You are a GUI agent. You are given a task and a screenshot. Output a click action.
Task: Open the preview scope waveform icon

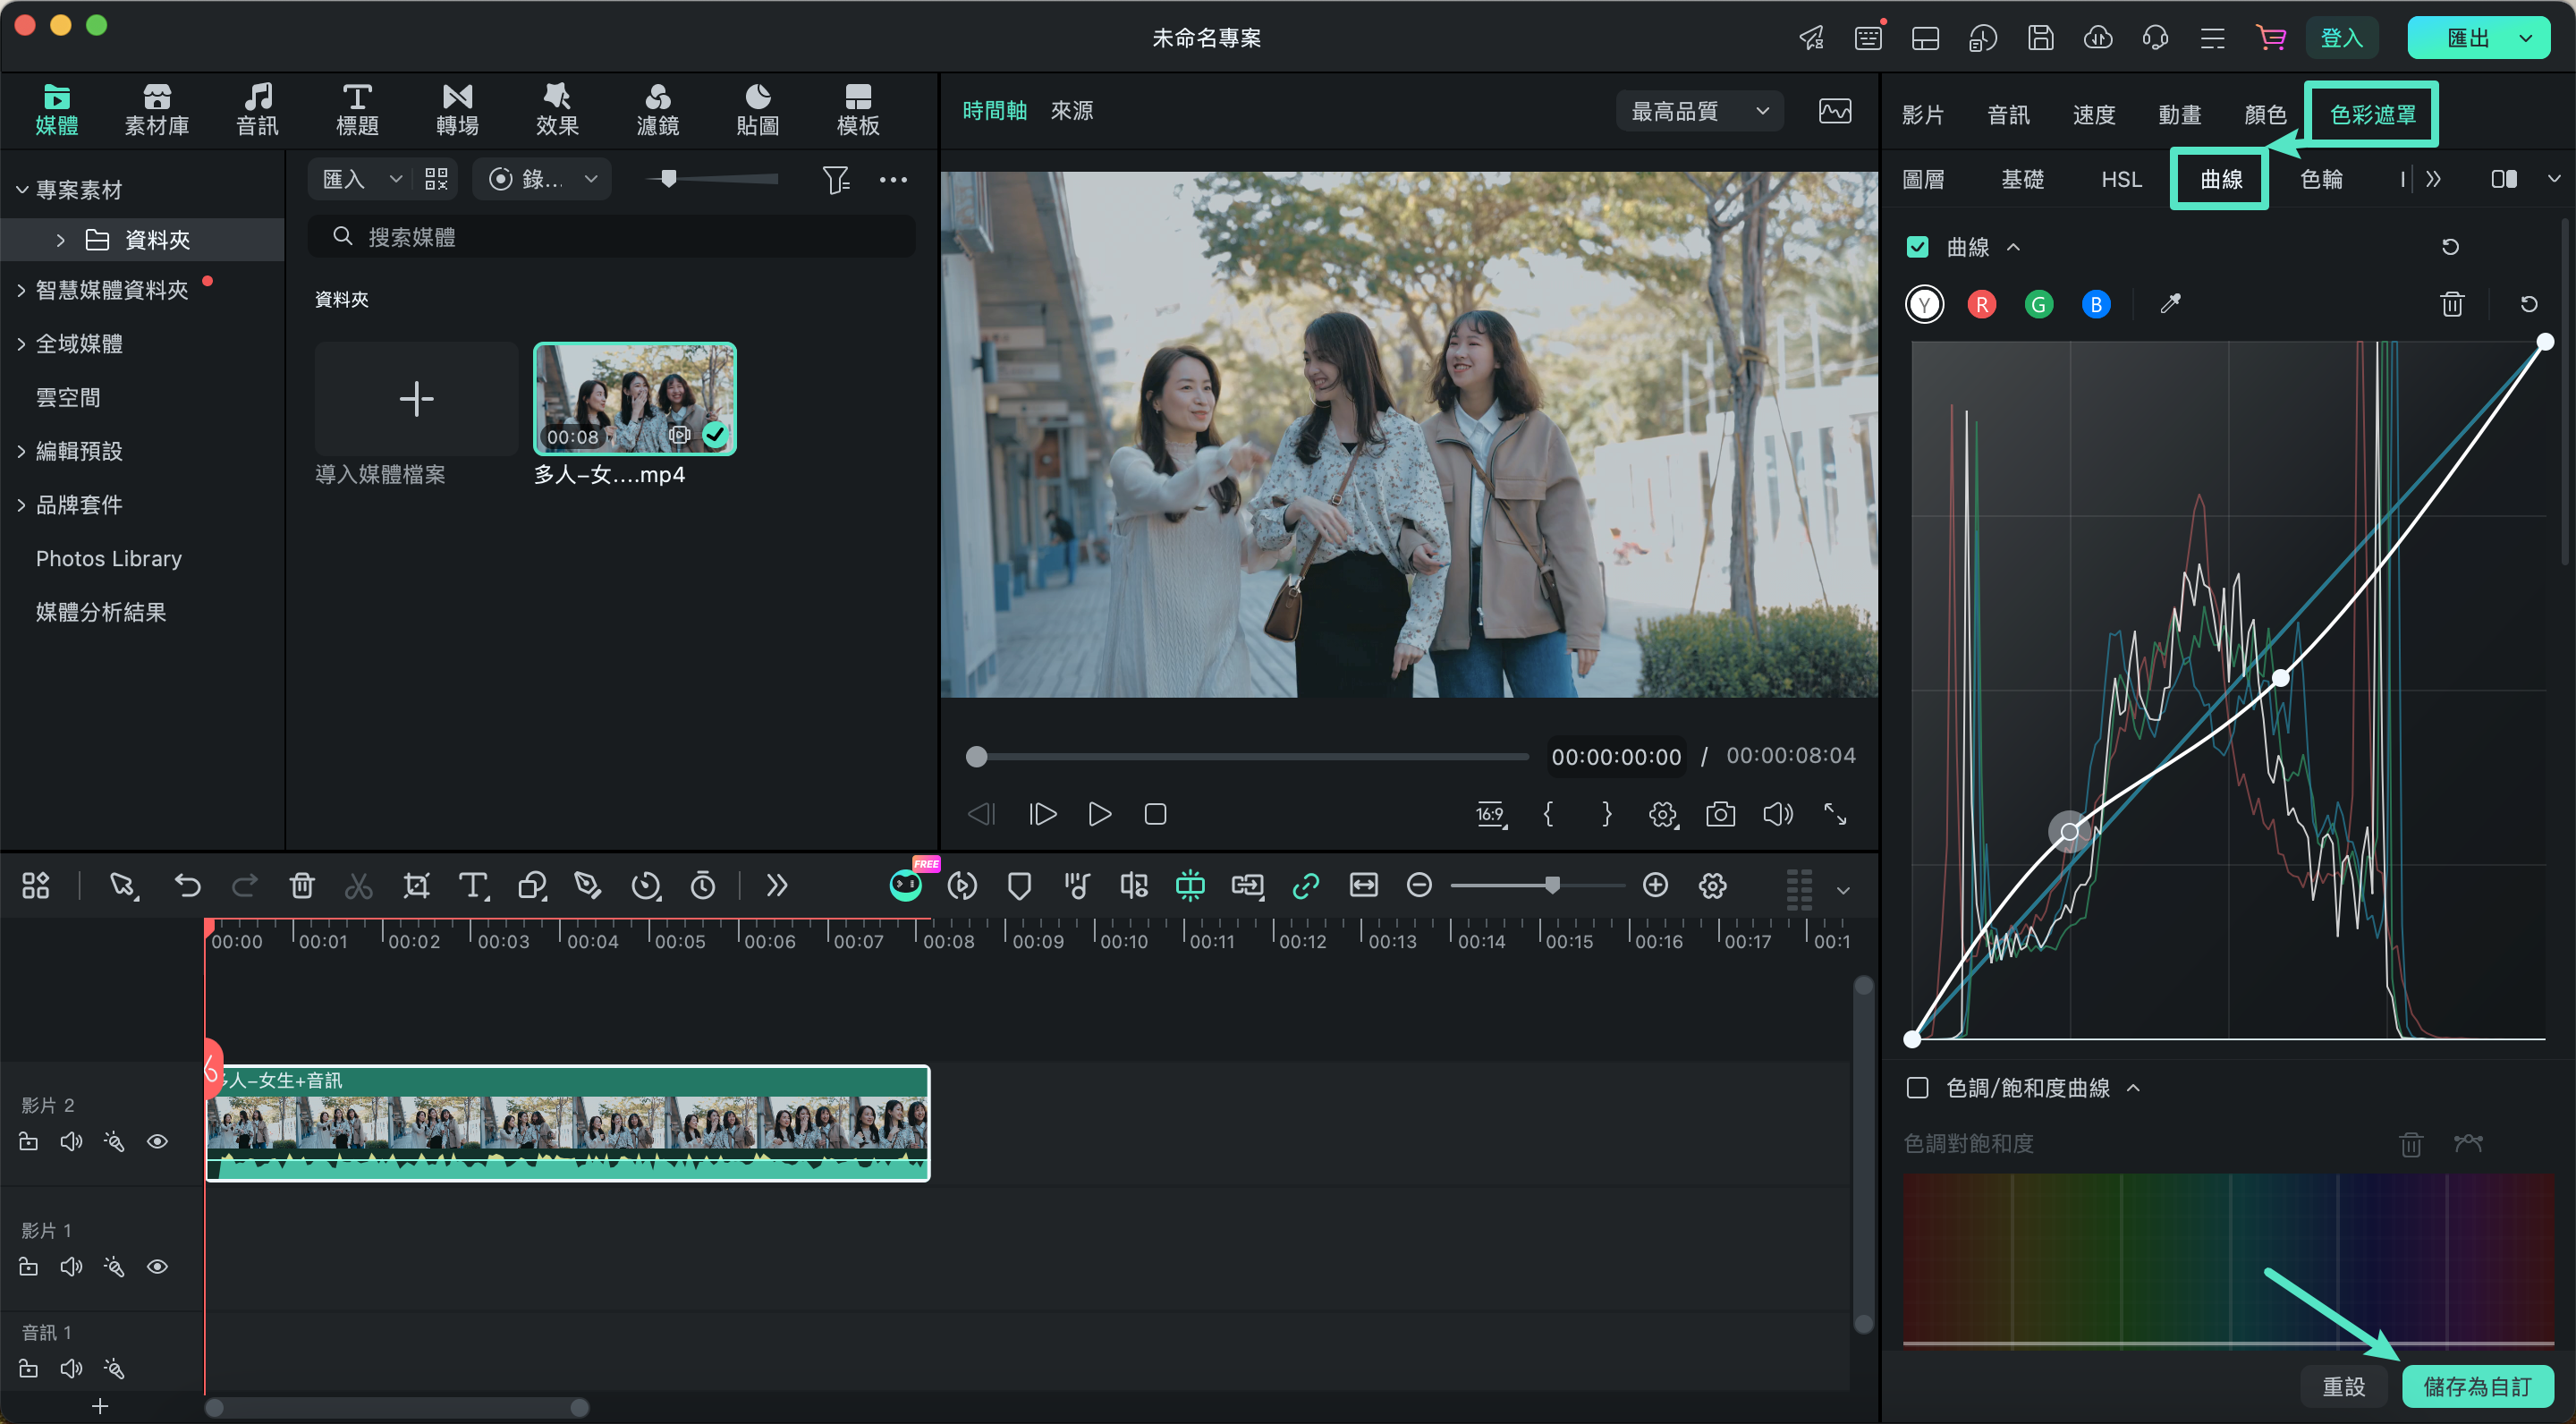(x=1835, y=110)
